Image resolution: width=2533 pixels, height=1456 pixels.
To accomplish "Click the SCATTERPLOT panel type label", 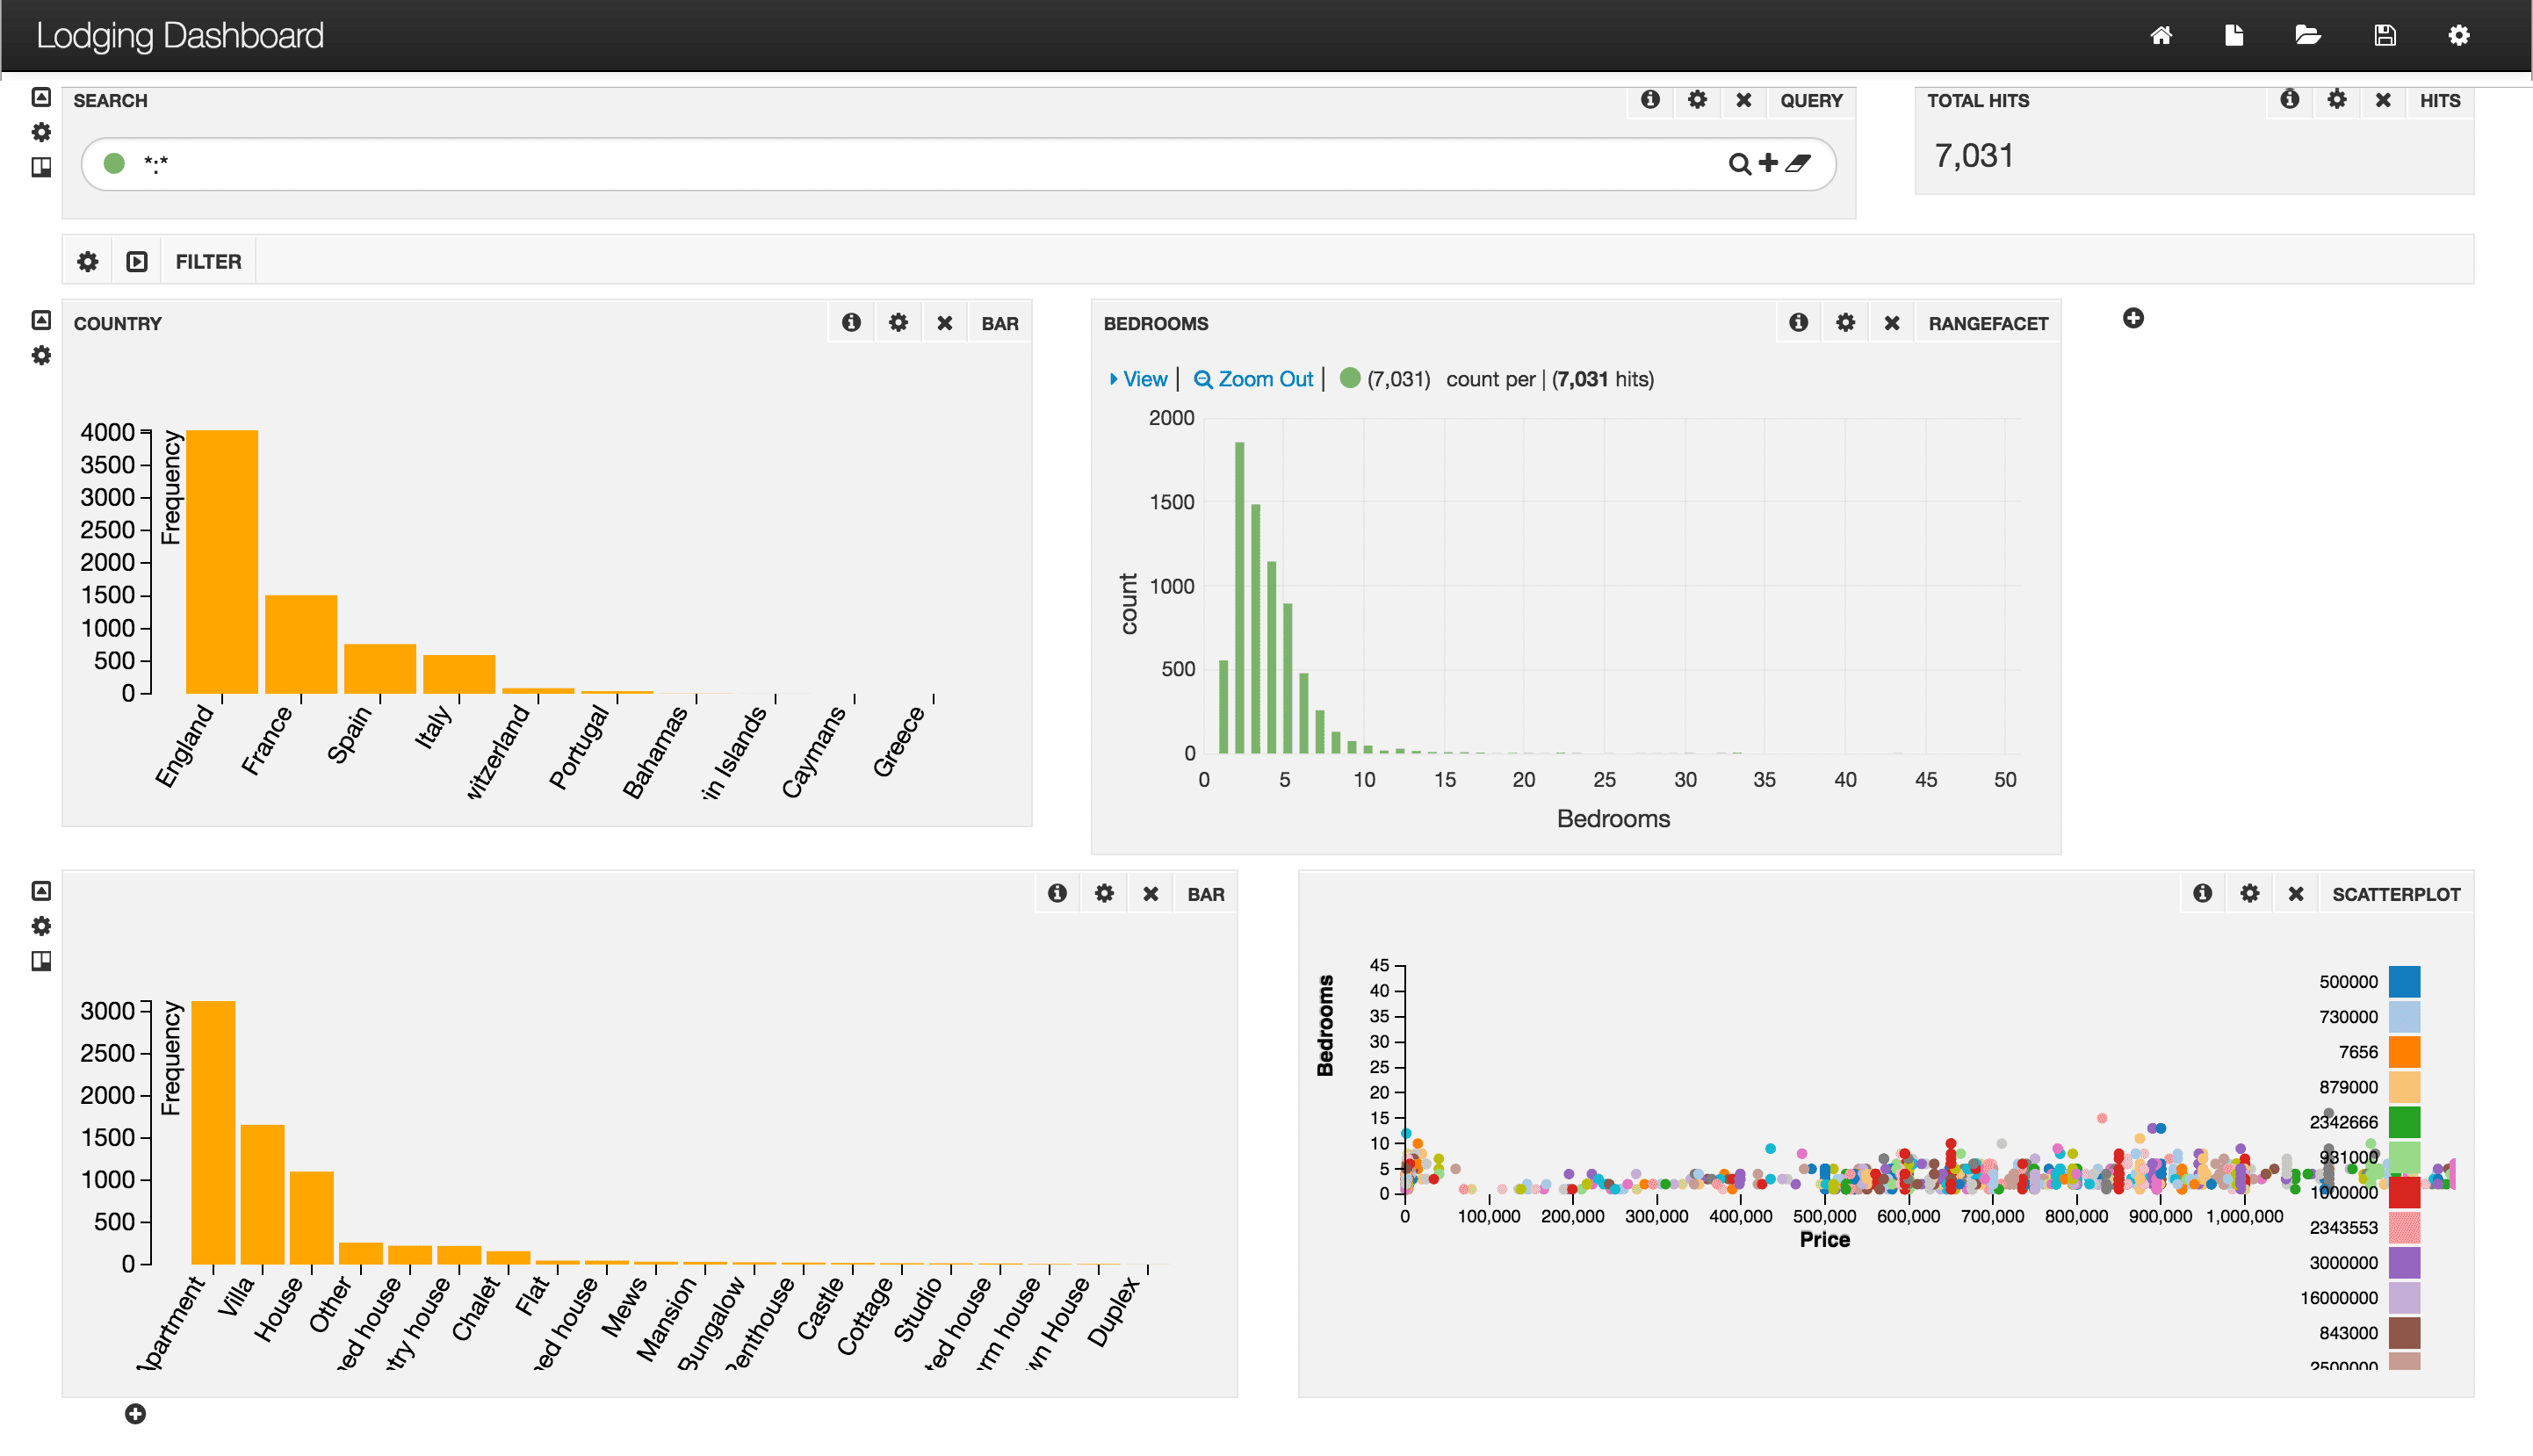I will click(x=2396, y=895).
